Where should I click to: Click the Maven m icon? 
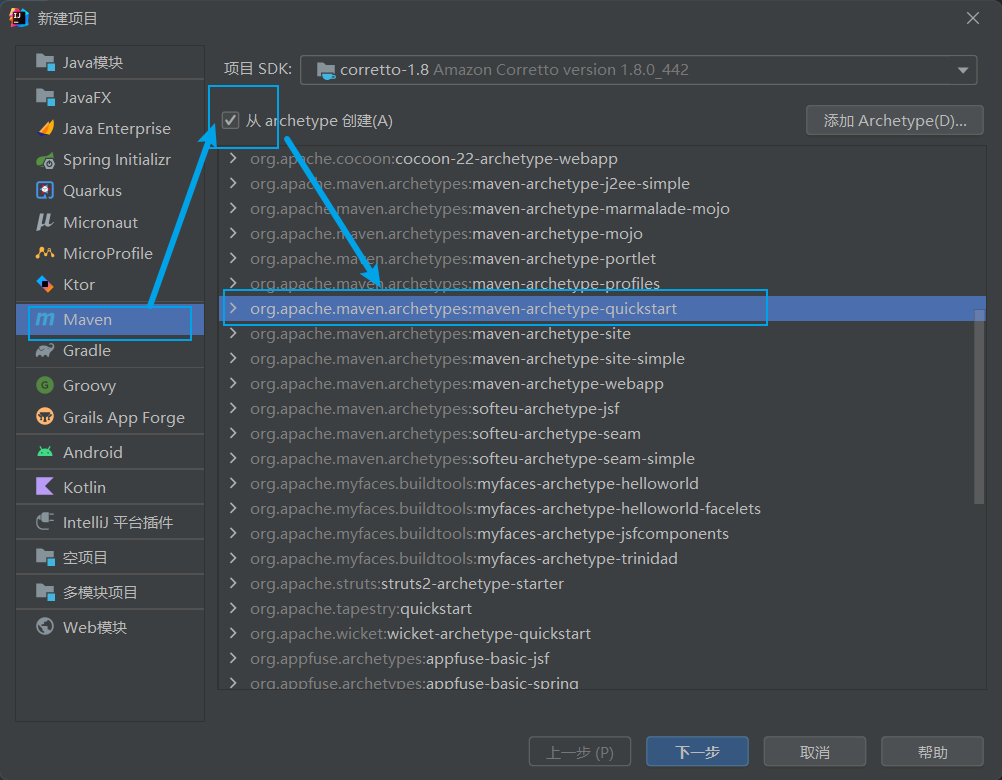tap(45, 319)
